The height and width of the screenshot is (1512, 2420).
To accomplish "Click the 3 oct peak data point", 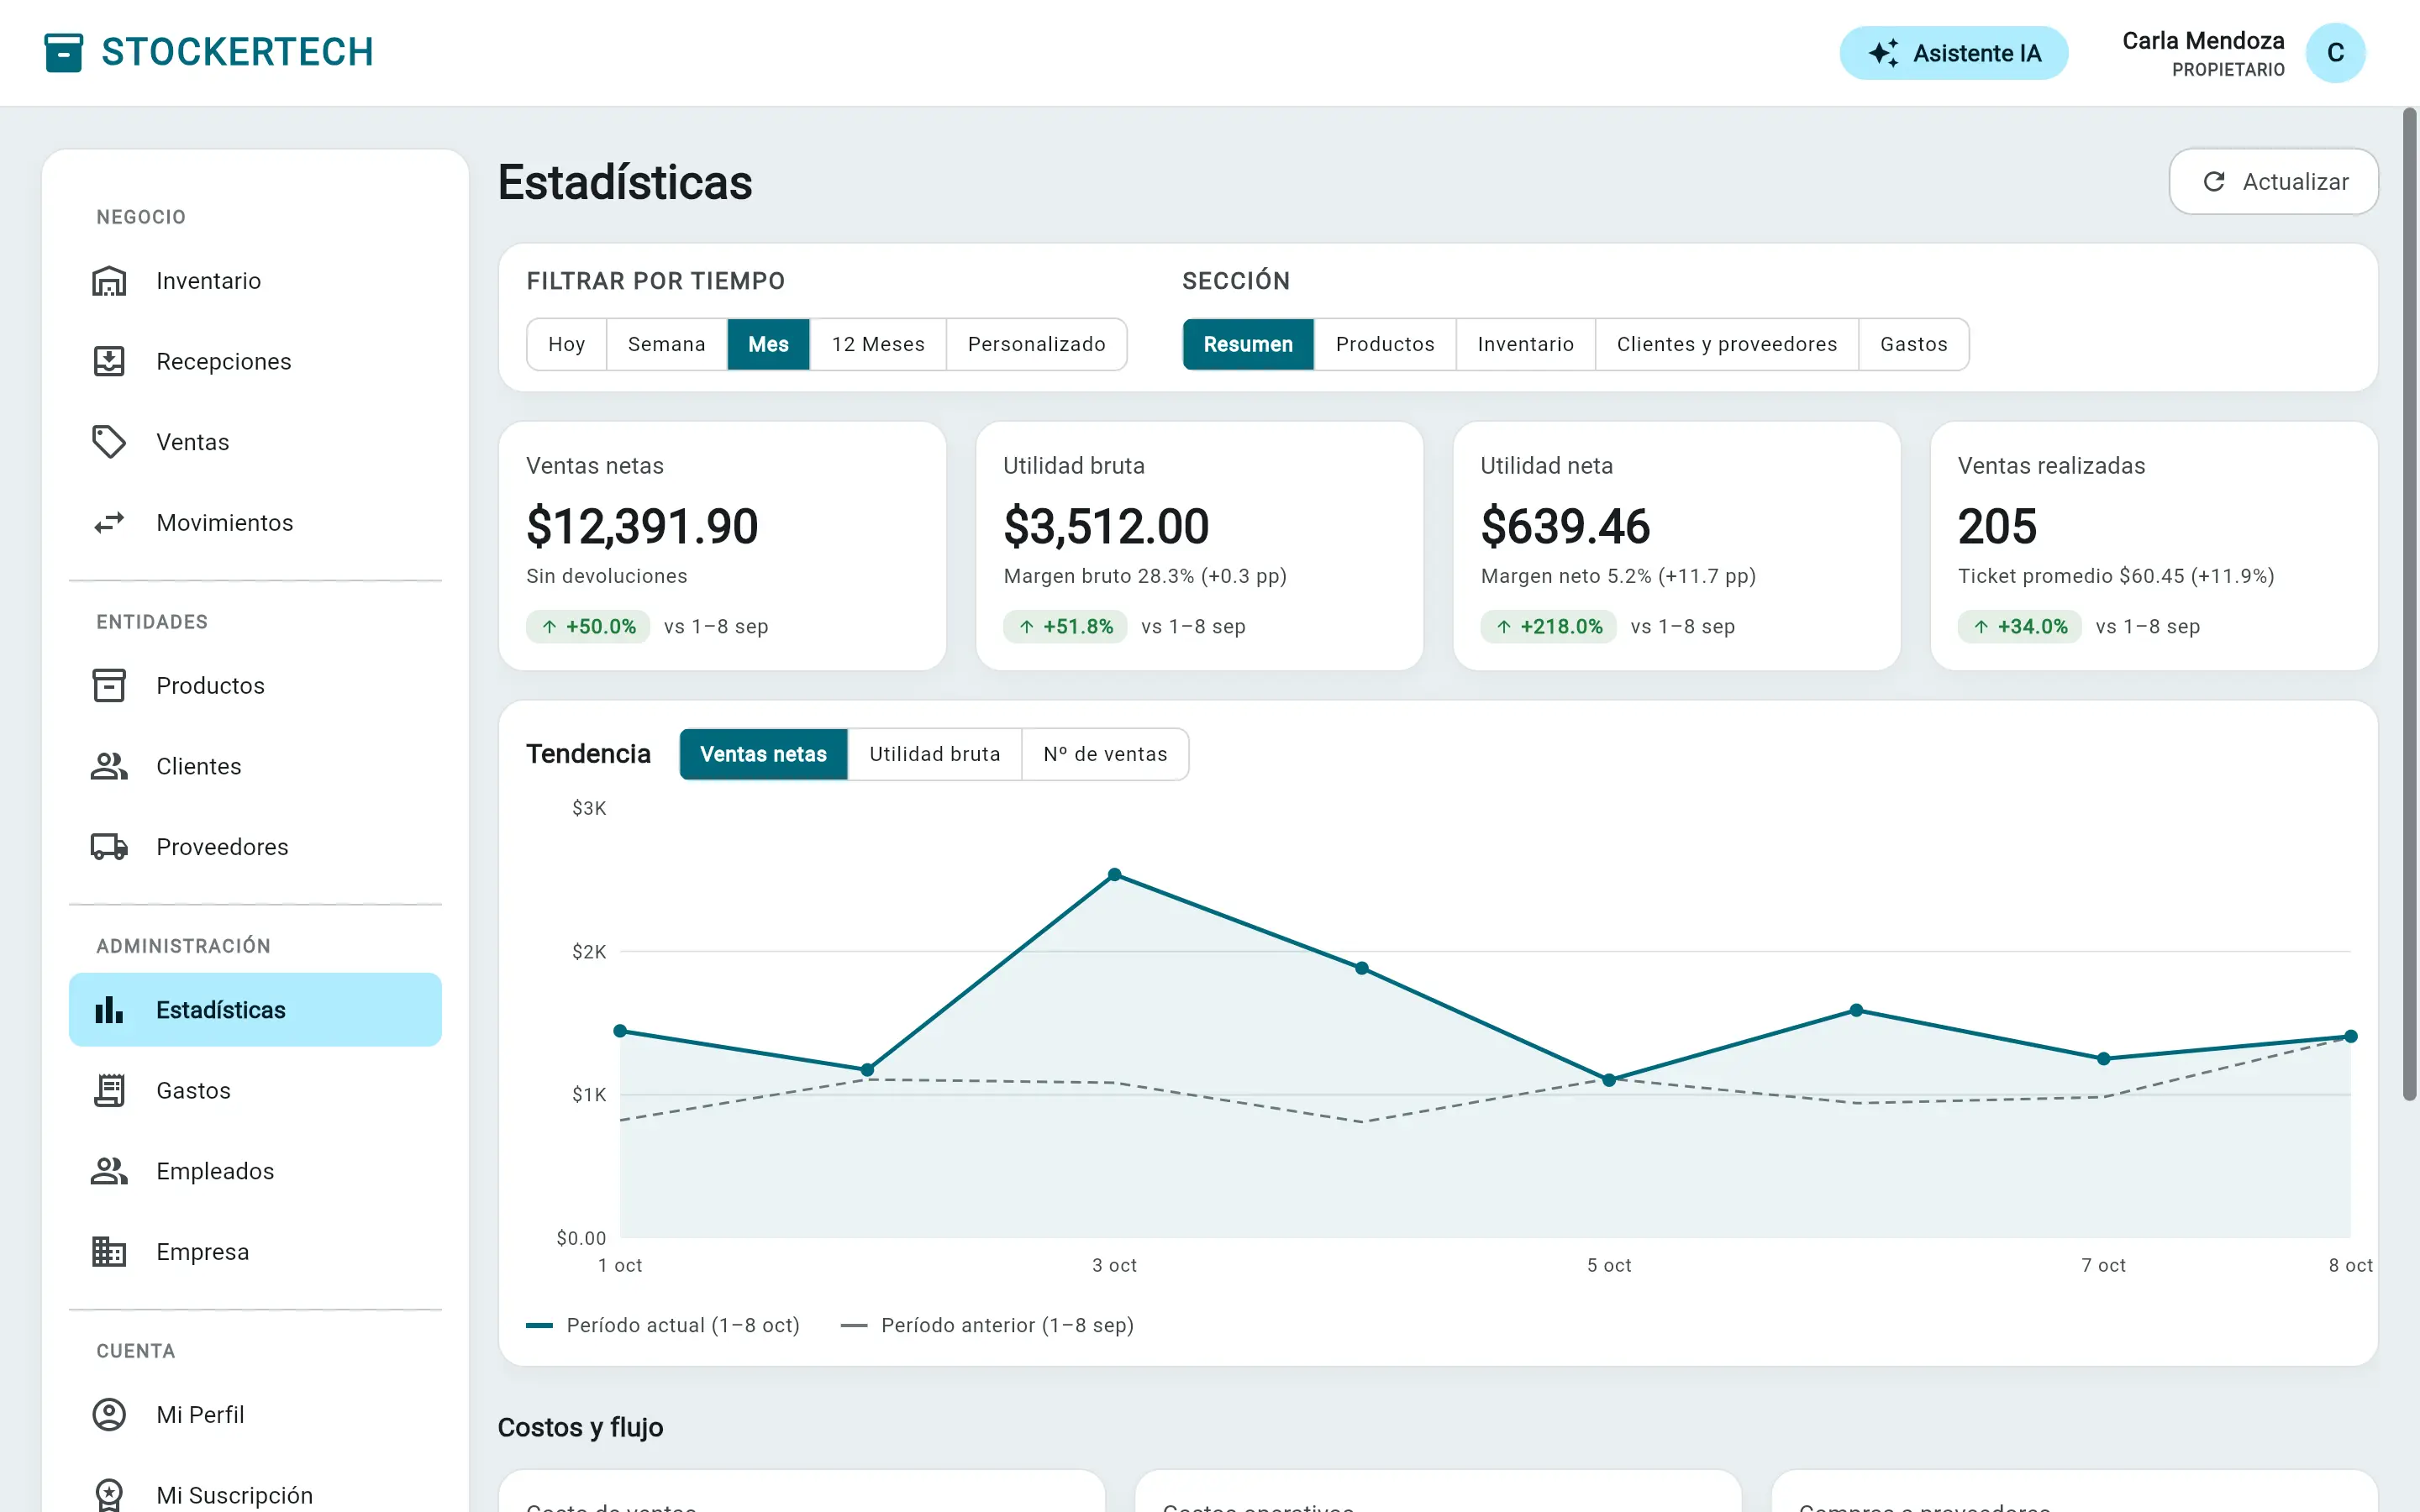I will (1114, 874).
